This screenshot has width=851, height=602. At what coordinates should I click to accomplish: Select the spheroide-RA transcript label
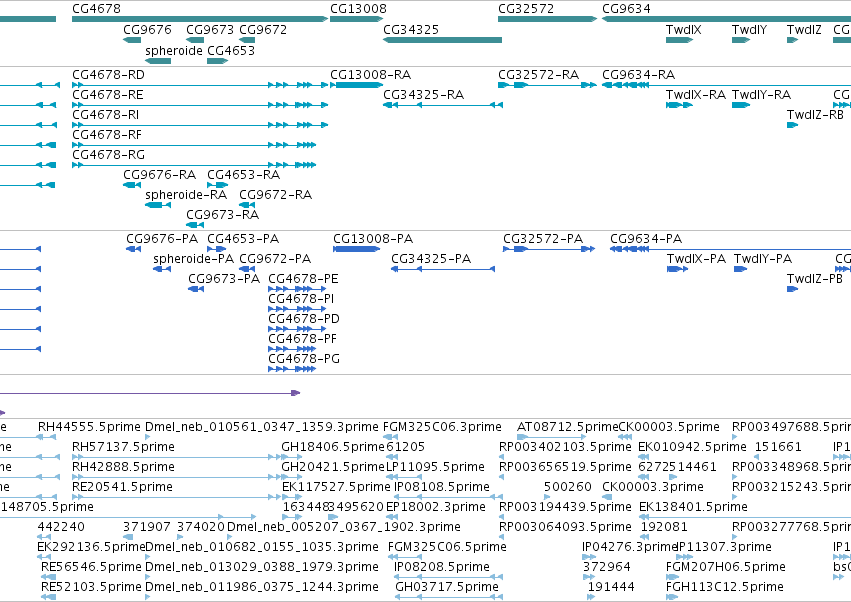tap(186, 195)
